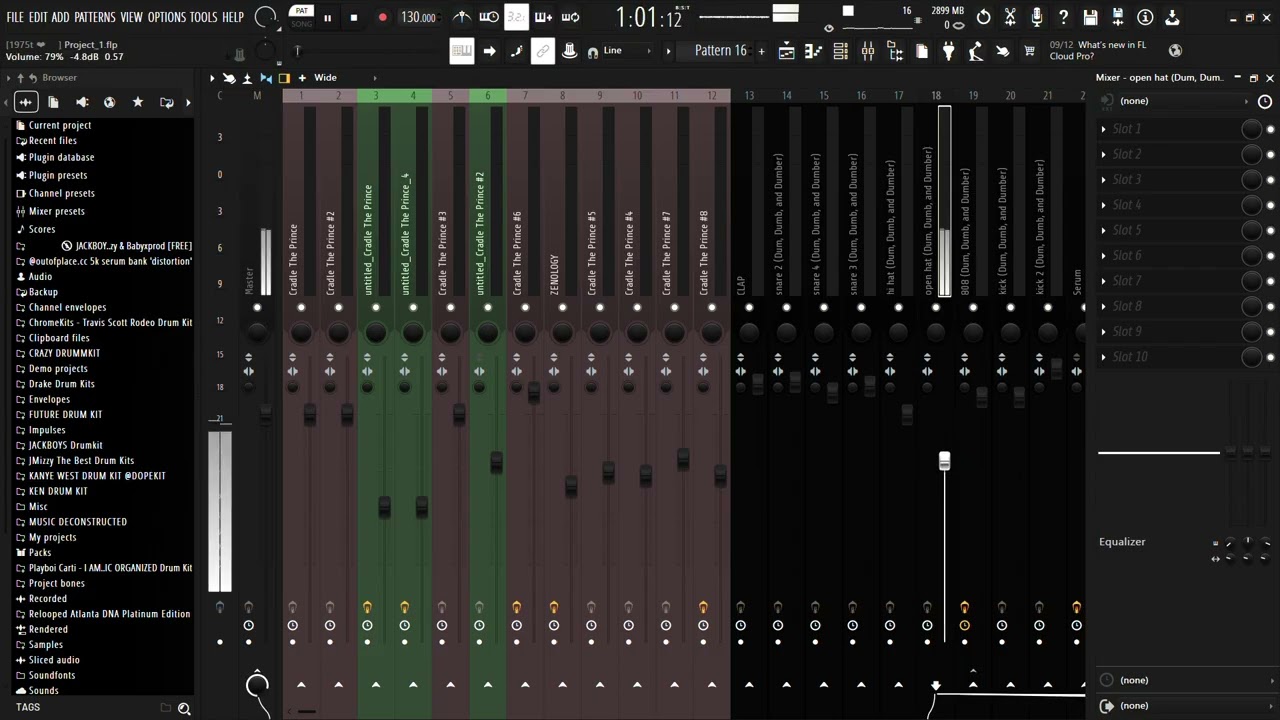Click the snap magnet icon
Screen dimensions: 1280x720
593,52
